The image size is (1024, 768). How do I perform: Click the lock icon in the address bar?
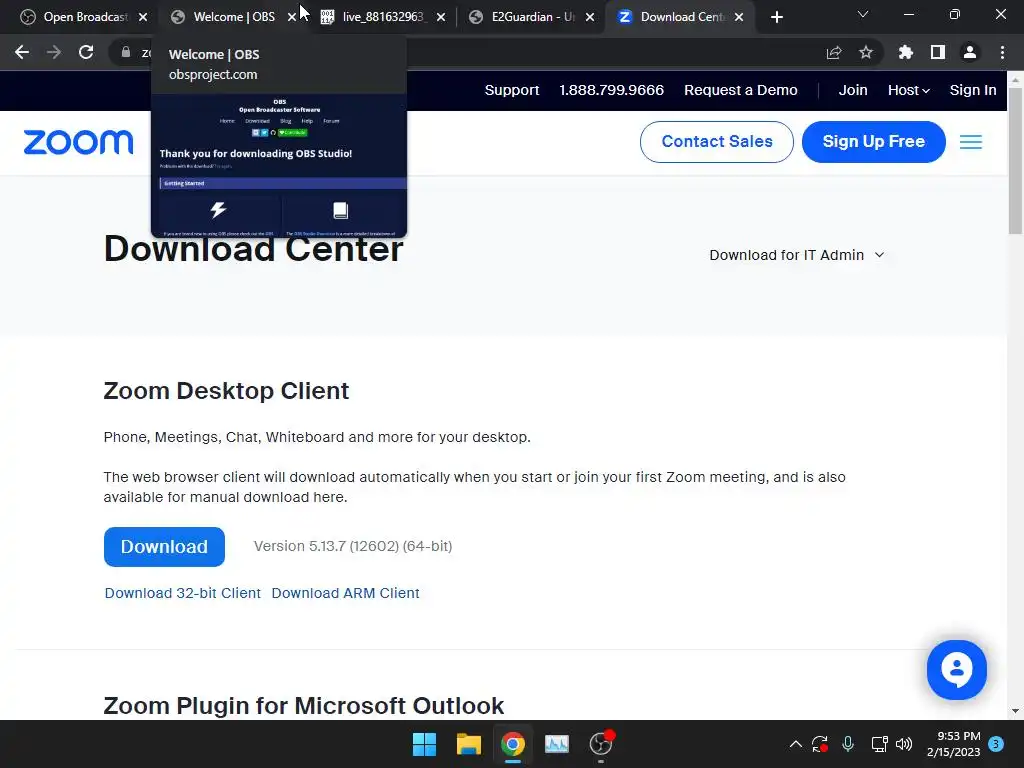(x=126, y=52)
